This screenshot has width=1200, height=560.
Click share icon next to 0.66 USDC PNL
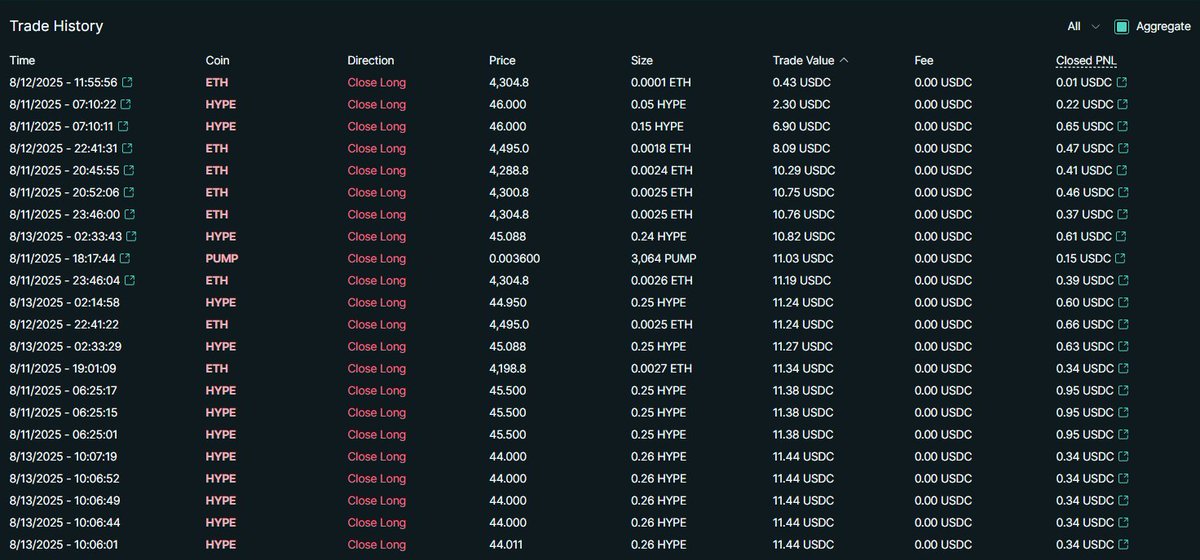click(x=1122, y=325)
